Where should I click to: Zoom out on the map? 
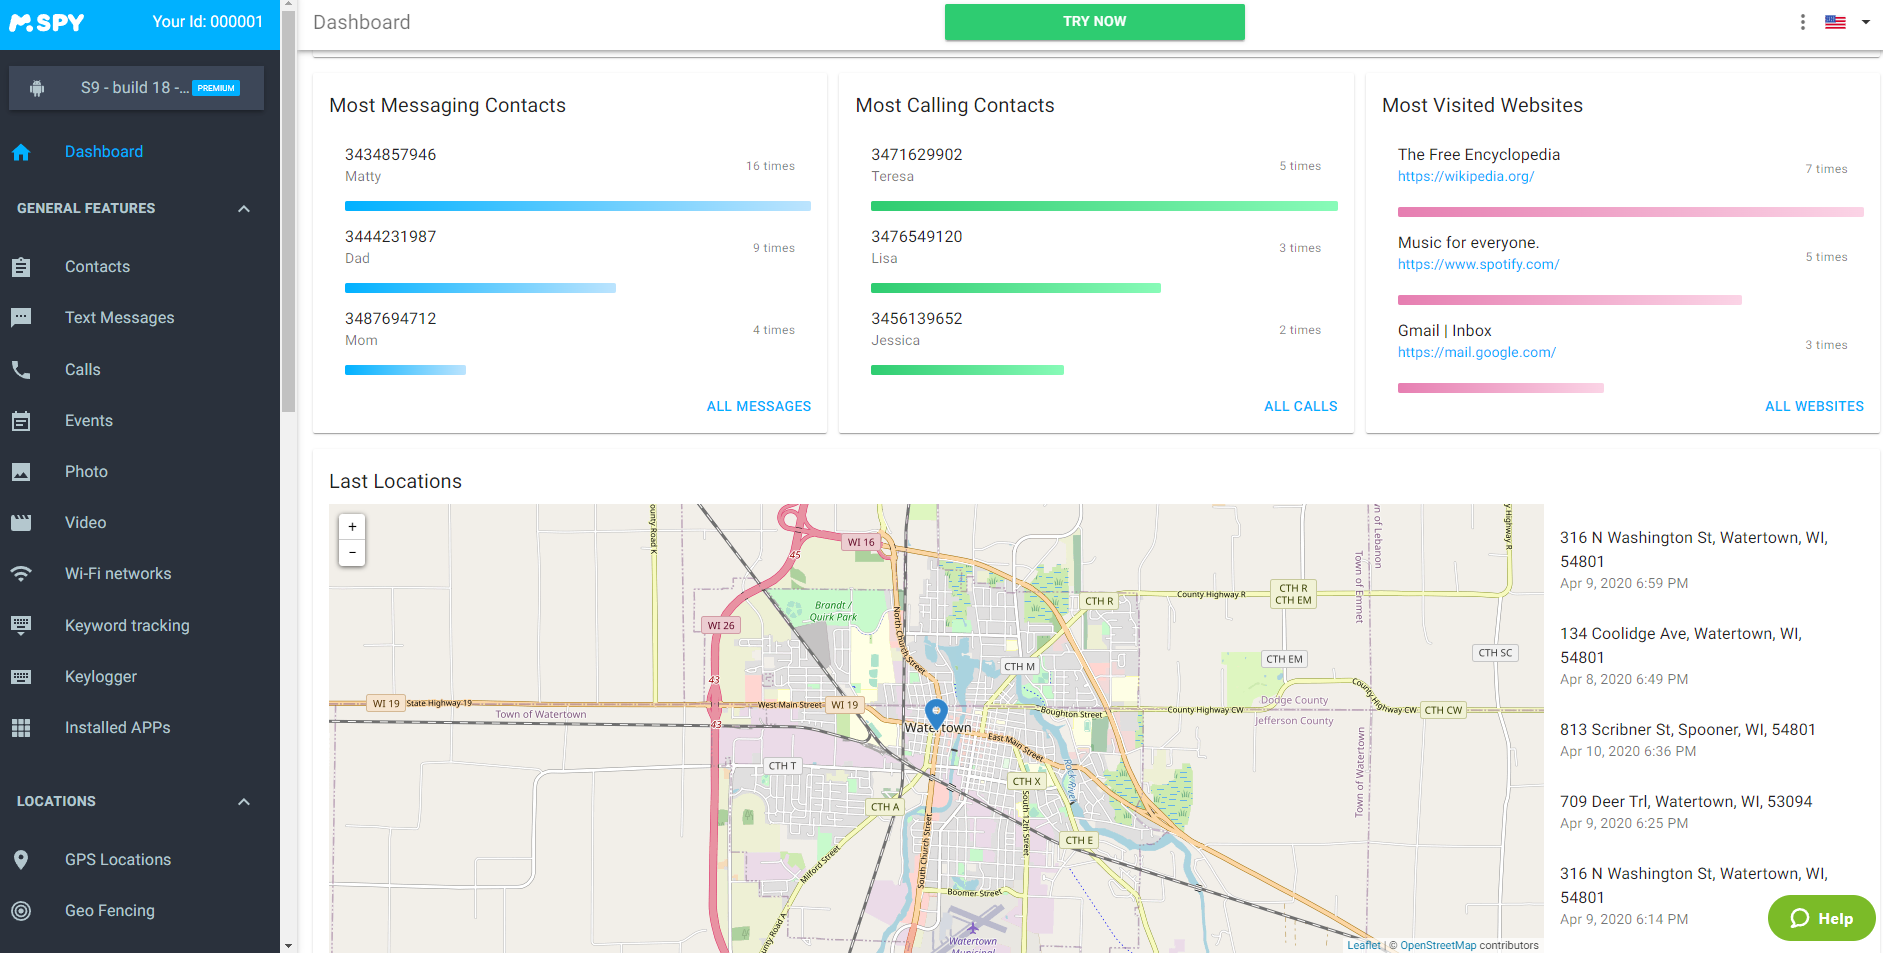click(x=352, y=553)
